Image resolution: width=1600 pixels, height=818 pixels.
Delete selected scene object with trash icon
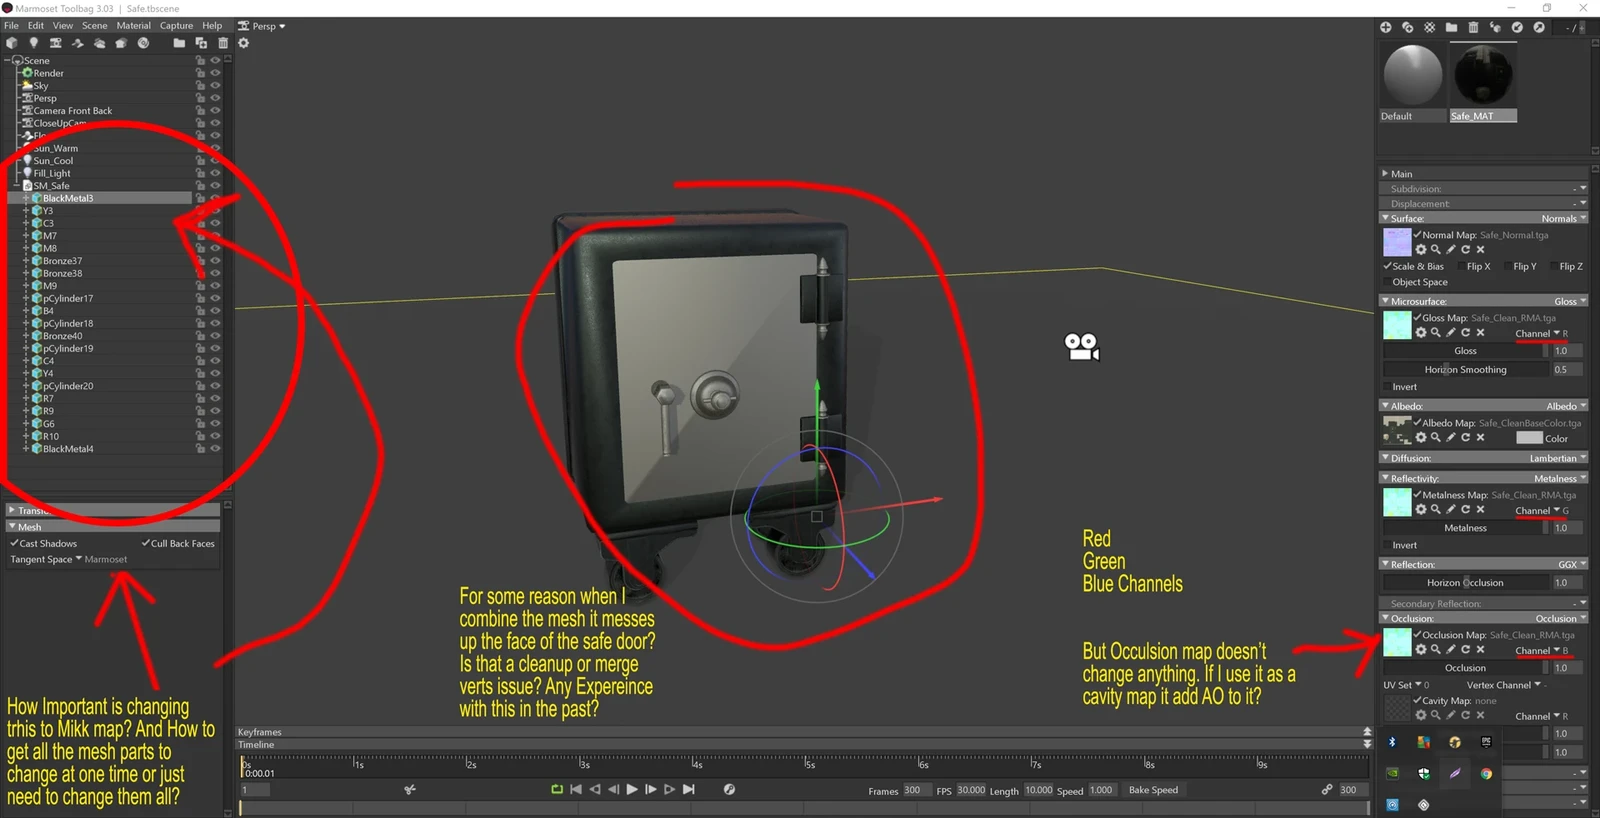tap(223, 43)
